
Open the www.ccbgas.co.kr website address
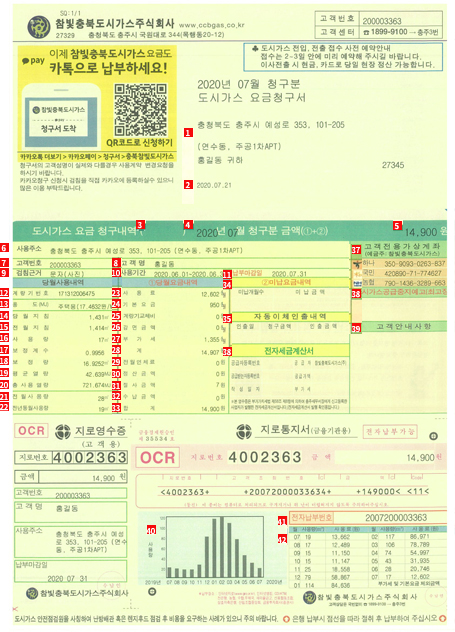[212, 25]
